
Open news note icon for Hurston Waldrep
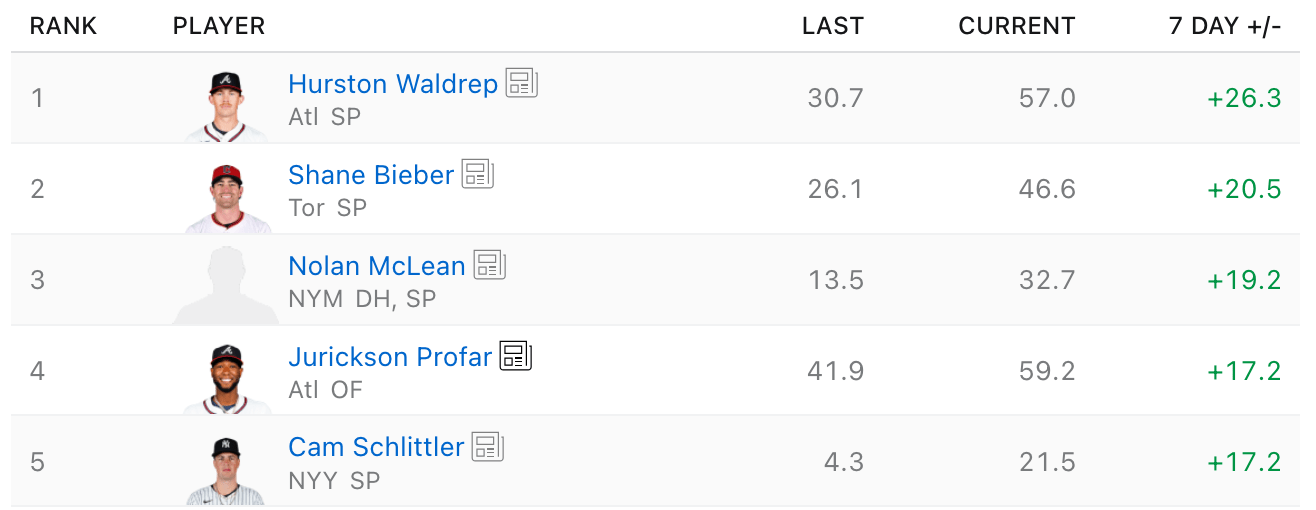coord(522,83)
